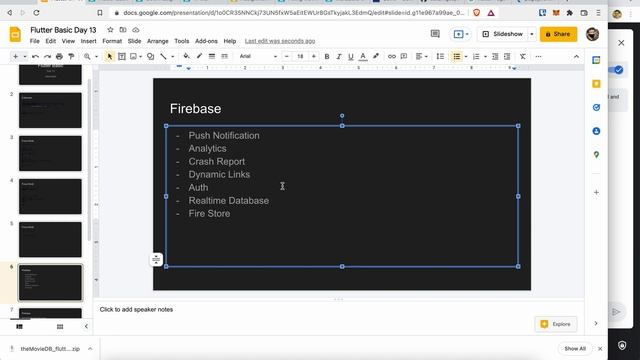Select the line tool
This screenshot has height=360, width=640.
coord(163,56)
